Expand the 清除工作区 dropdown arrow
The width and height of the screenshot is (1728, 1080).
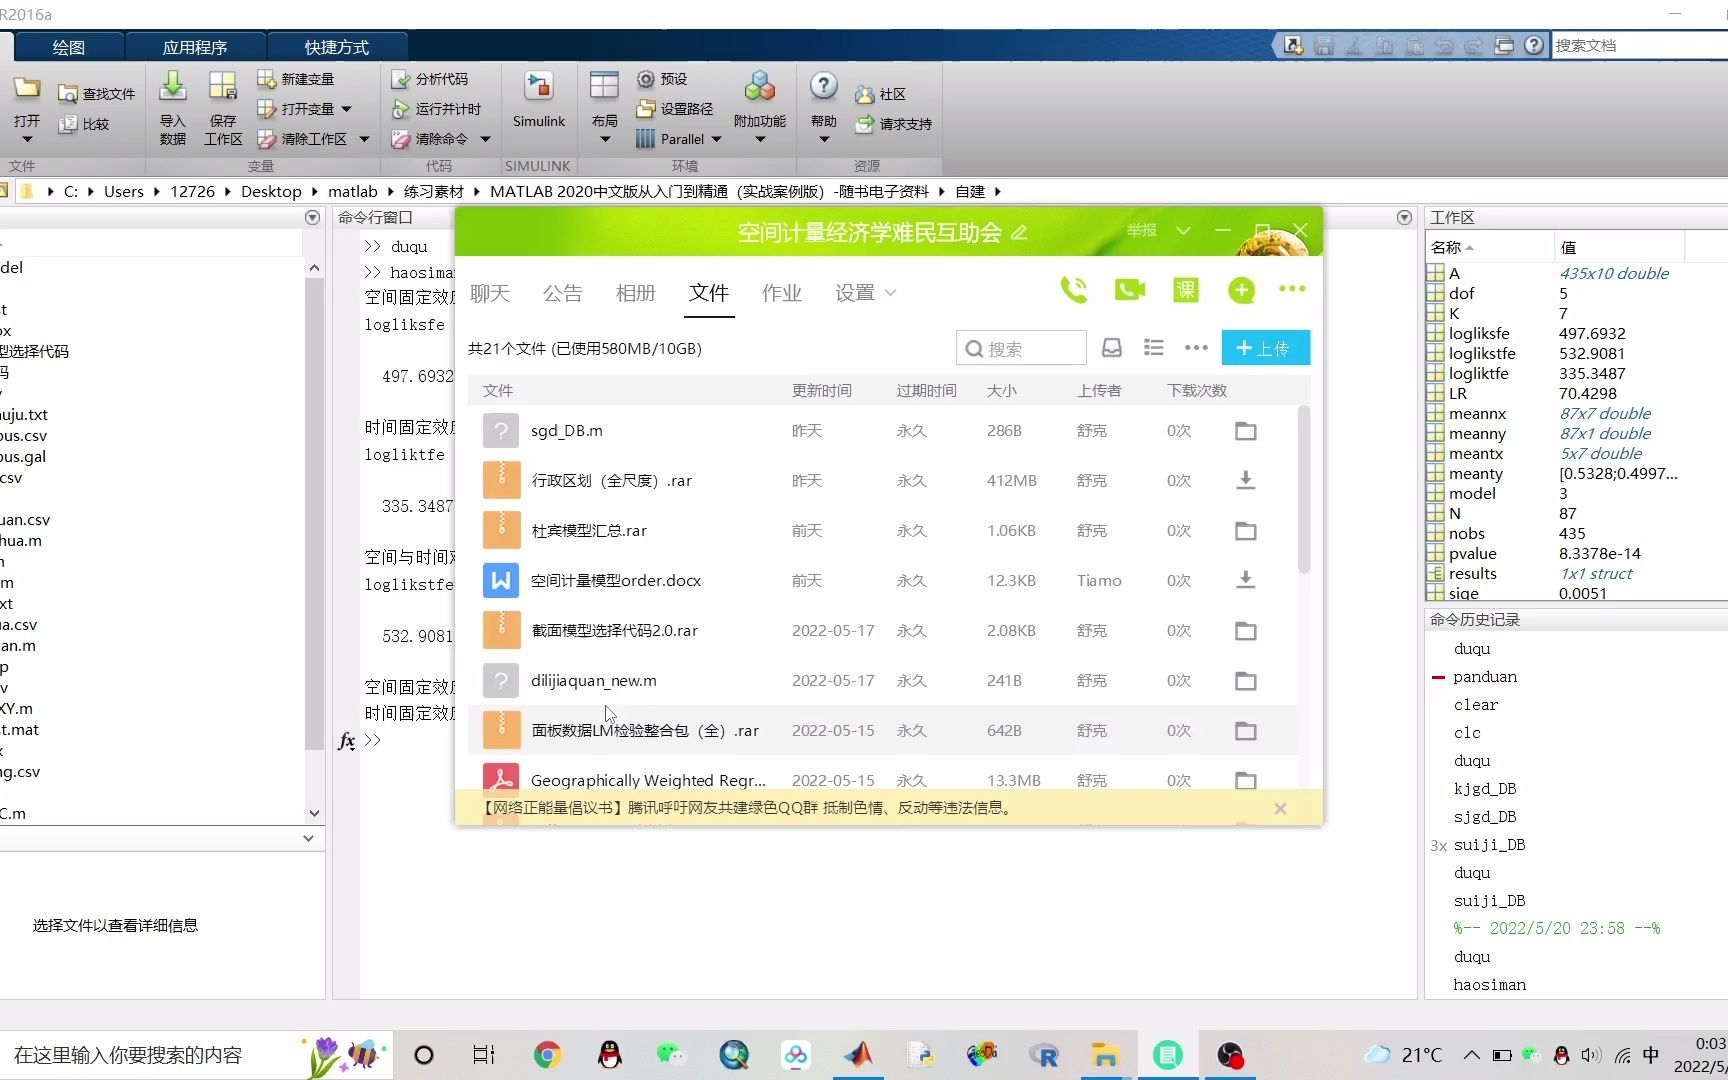(x=364, y=139)
